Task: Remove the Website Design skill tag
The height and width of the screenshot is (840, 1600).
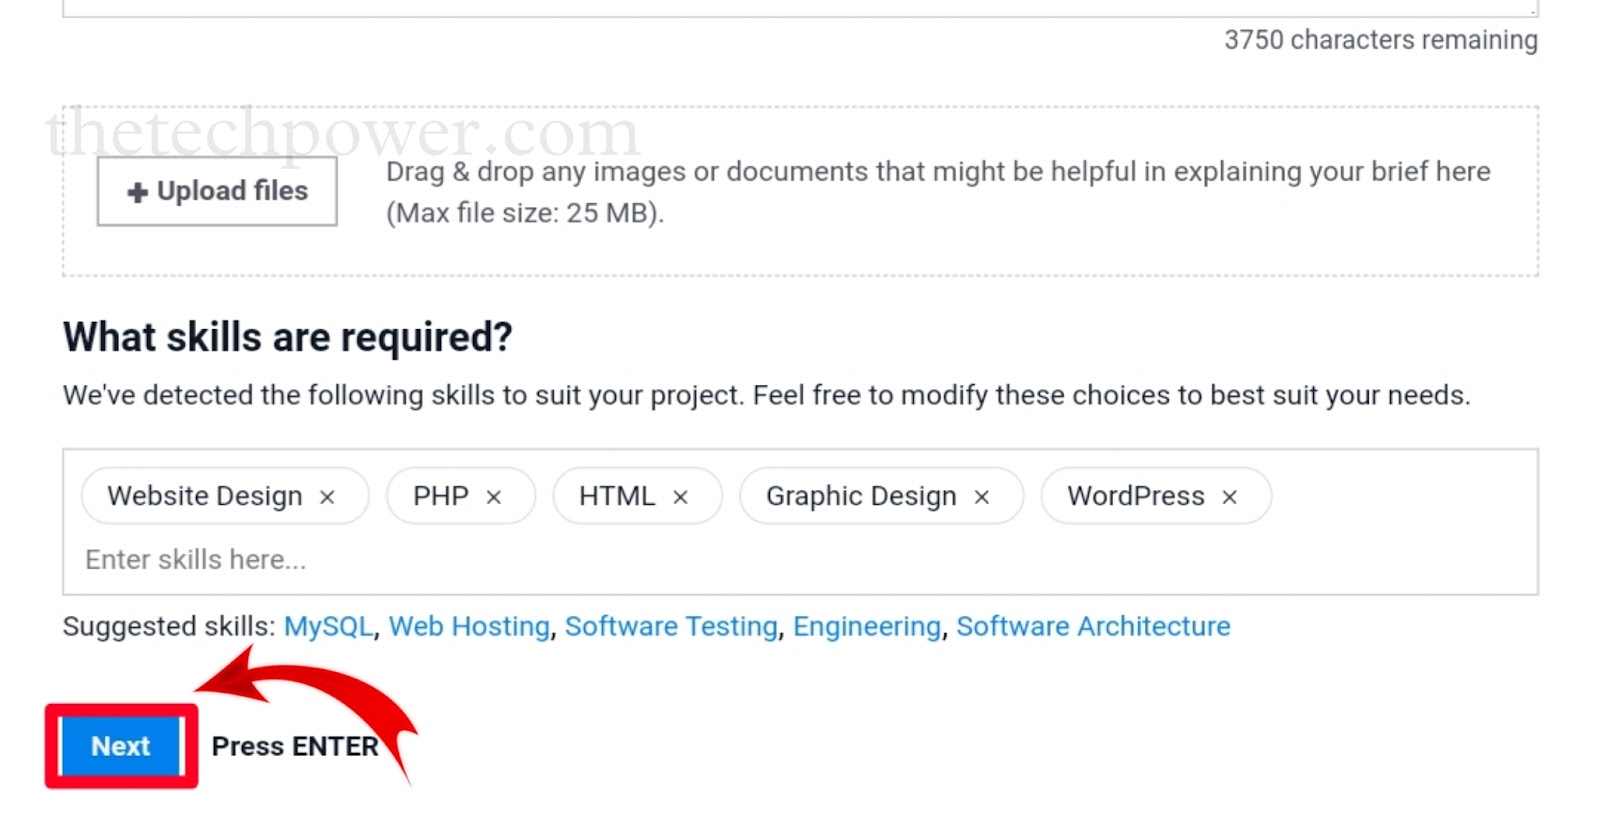Action: (327, 497)
